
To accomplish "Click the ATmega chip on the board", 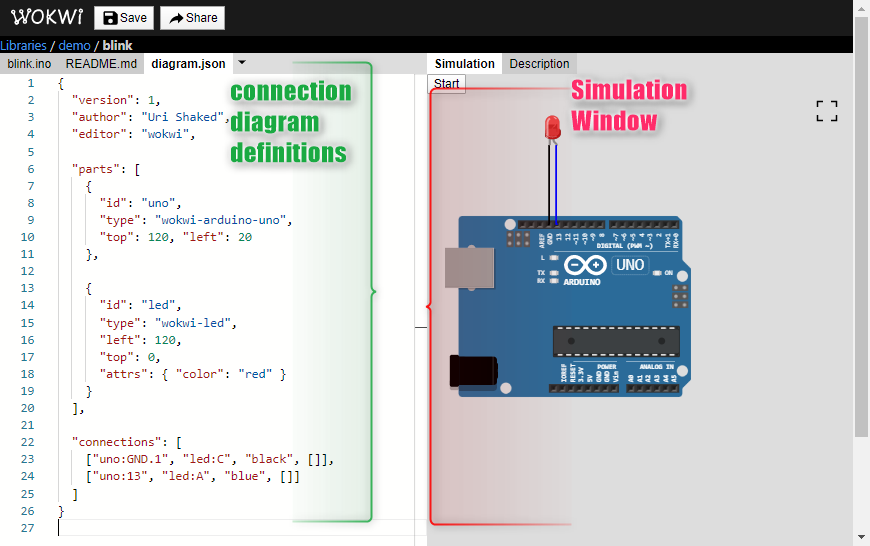I will pos(616,341).
